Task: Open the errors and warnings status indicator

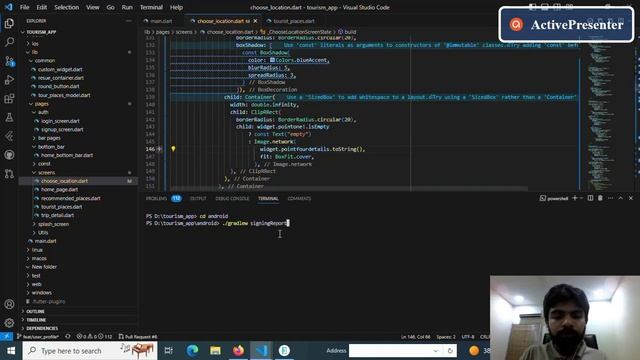Action: click(x=94, y=337)
